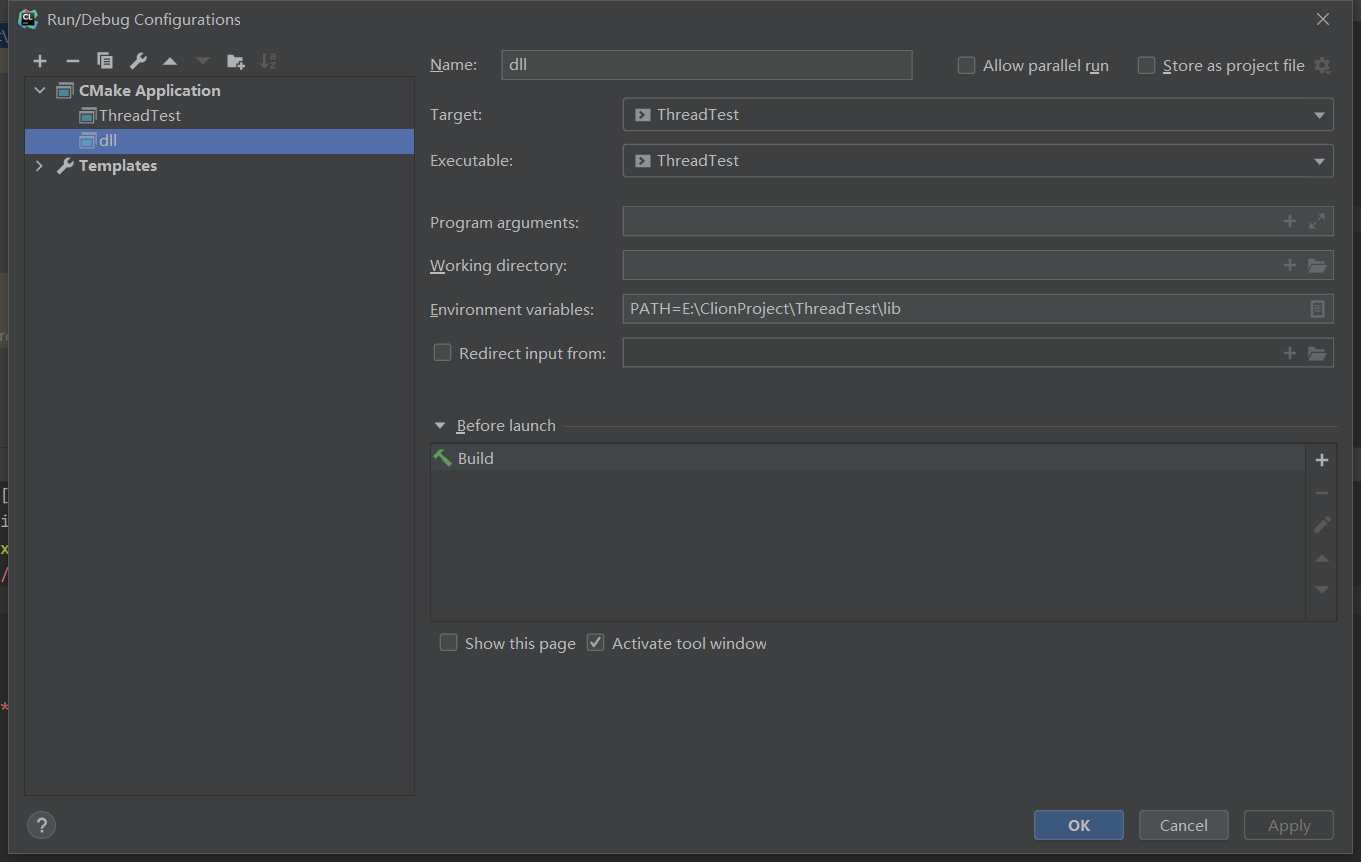Add a Before launch task
Image resolution: width=1361 pixels, height=862 pixels.
tap(1321, 460)
